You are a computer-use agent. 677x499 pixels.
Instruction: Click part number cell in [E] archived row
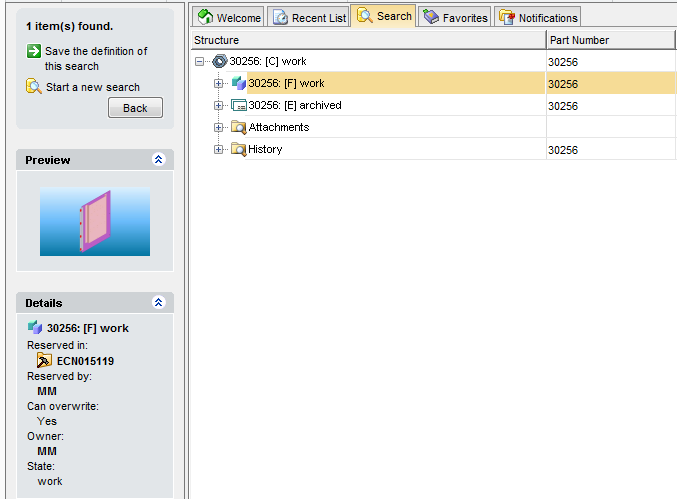[611, 106]
